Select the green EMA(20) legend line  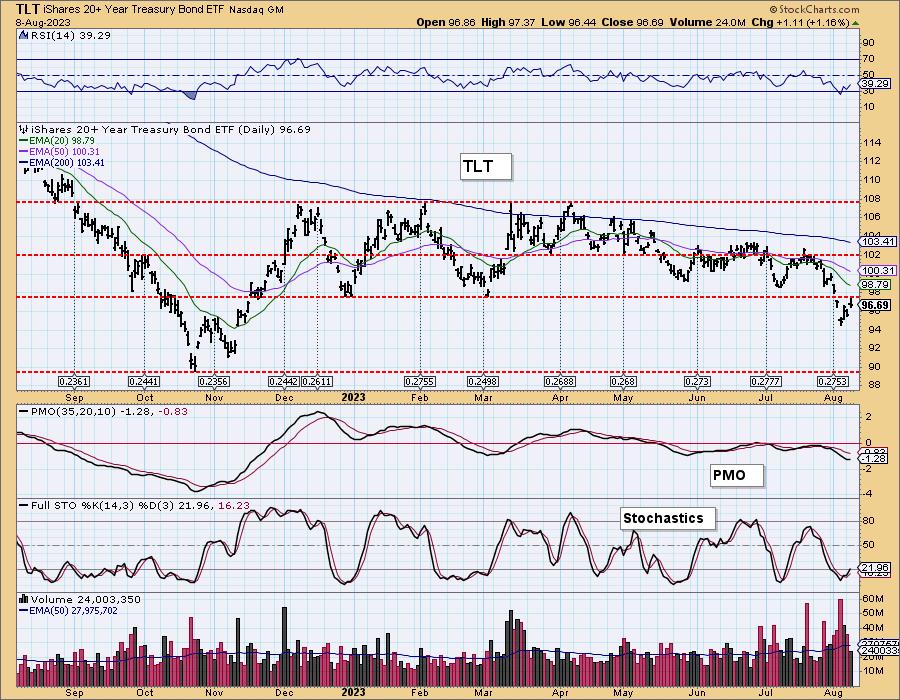[24, 141]
